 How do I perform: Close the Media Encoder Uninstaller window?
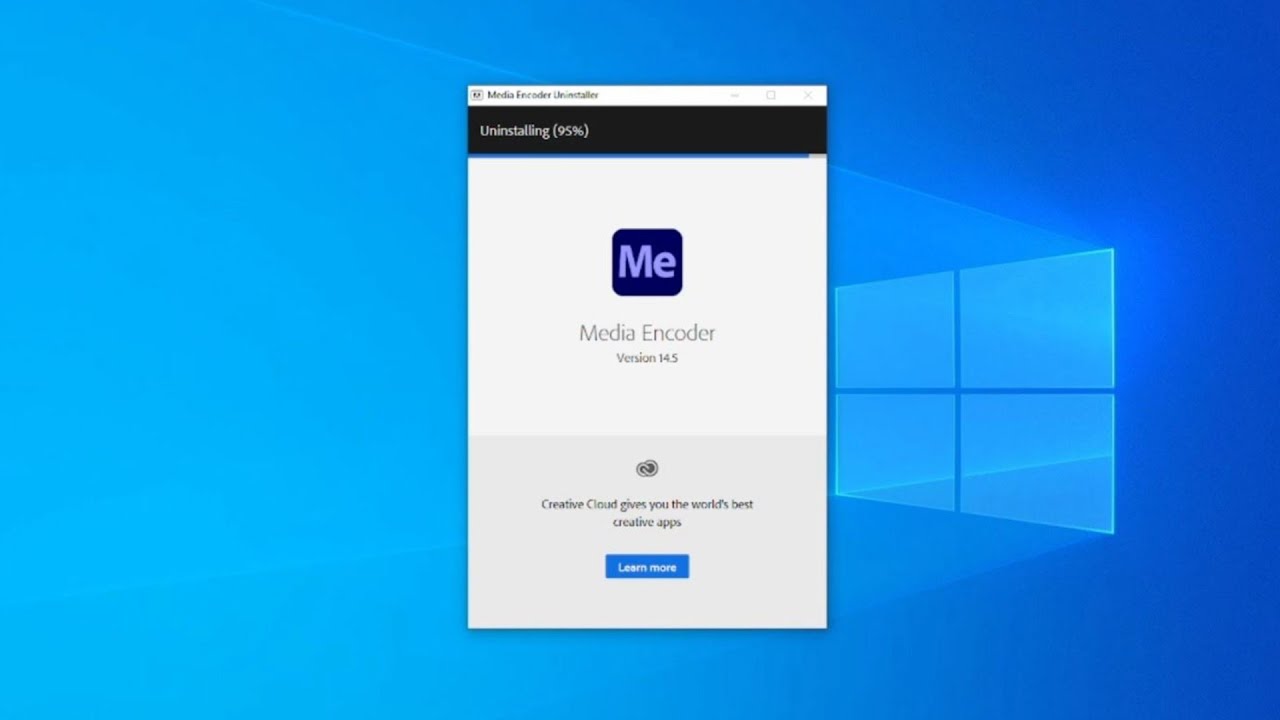coord(808,95)
